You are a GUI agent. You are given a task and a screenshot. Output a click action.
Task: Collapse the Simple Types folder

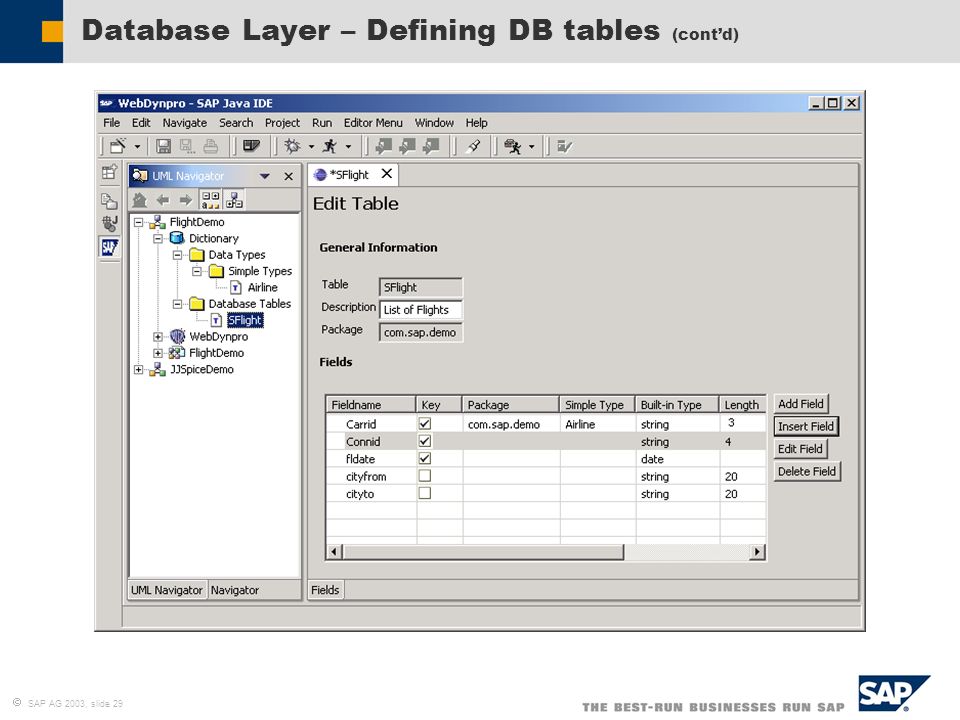tap(197, 271)
